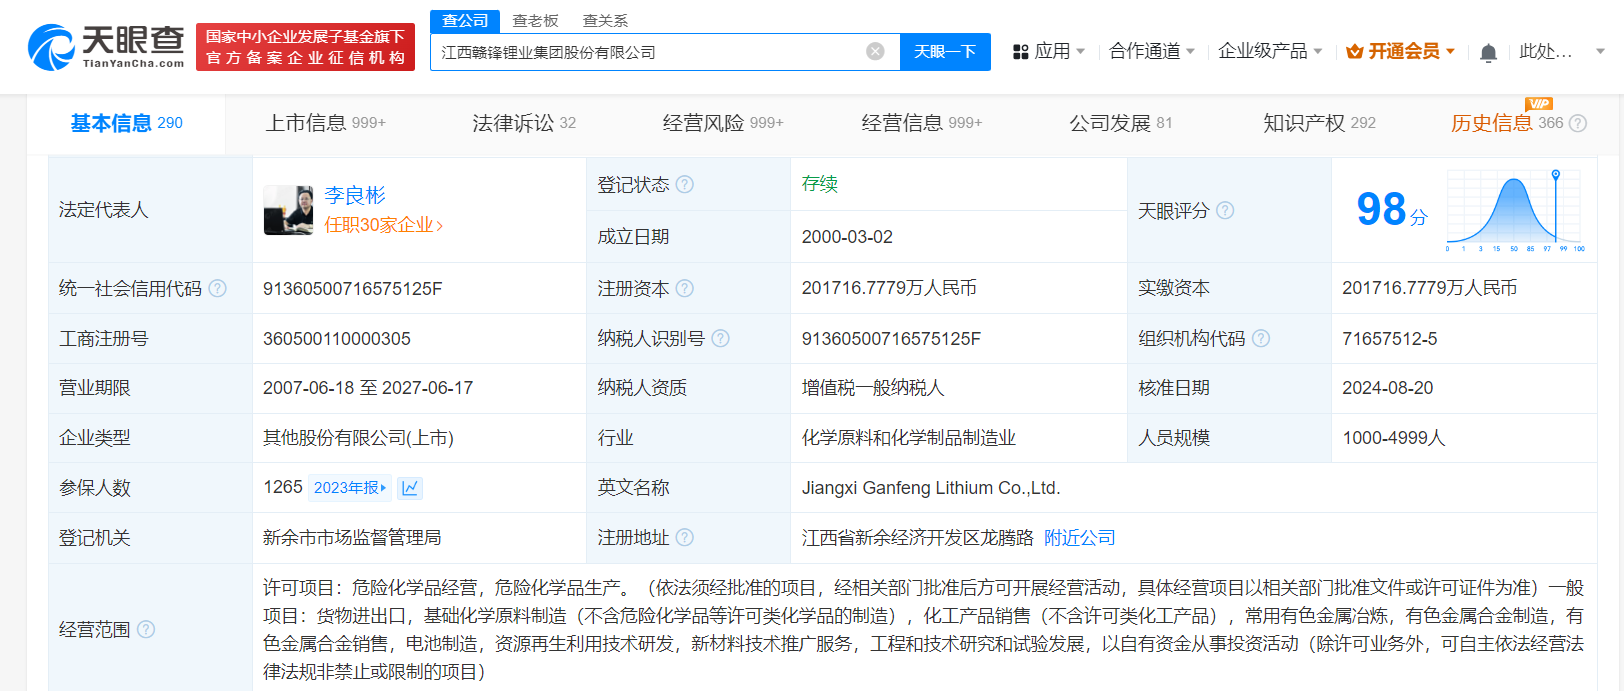The image size is (1624, 691).
Task: Click the Jiangxi Ganfeng Lithium English name
Action: 931,488
